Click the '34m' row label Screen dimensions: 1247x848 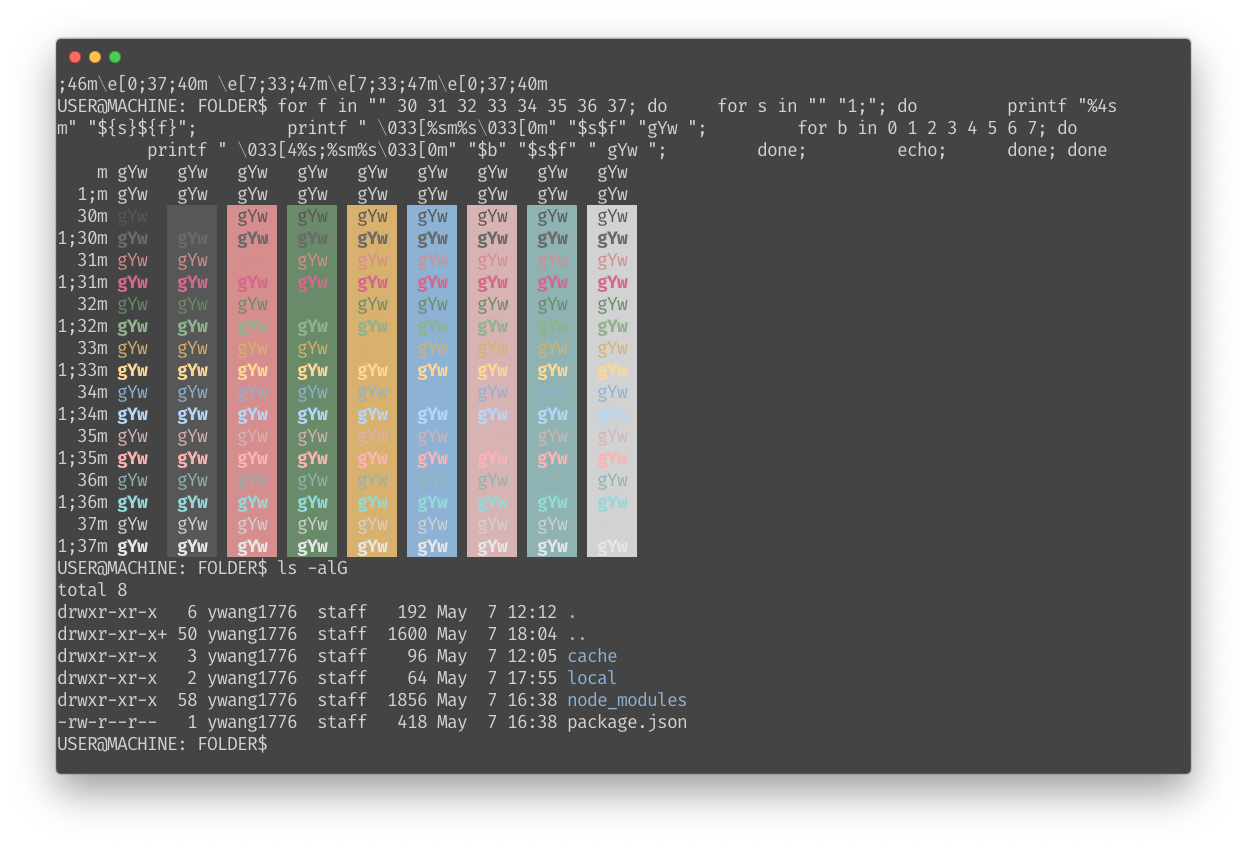click(92, 392)
